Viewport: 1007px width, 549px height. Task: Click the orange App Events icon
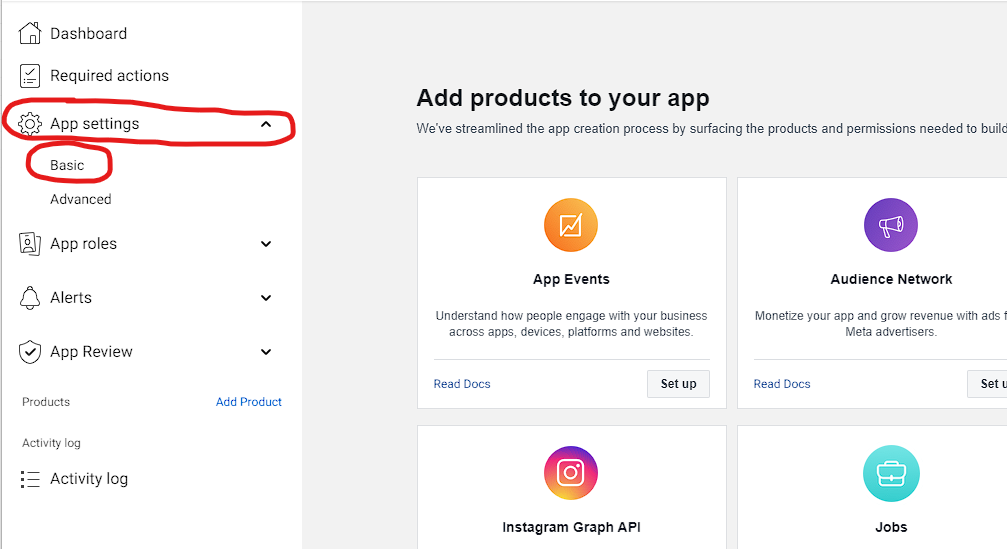[571, 225]
